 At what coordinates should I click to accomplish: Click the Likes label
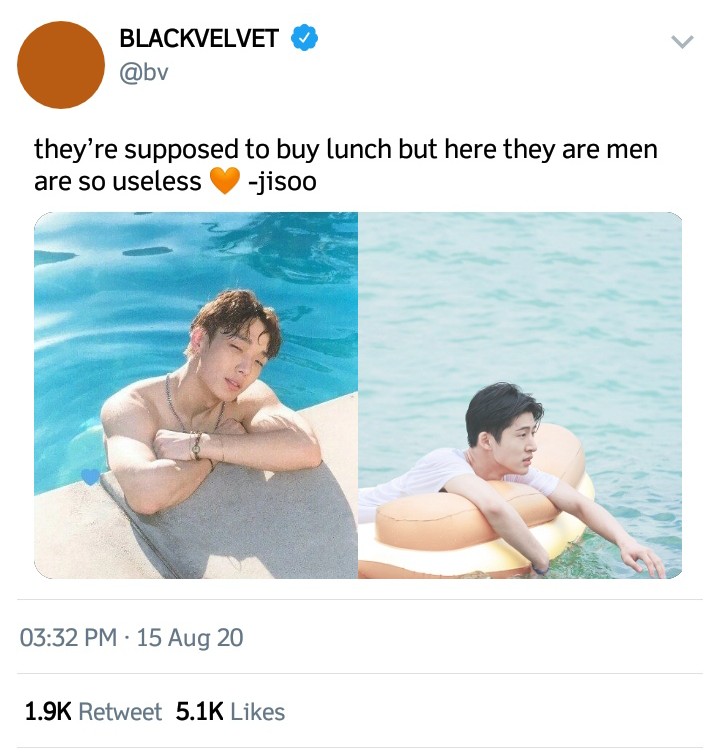click(x=258, y=712)
